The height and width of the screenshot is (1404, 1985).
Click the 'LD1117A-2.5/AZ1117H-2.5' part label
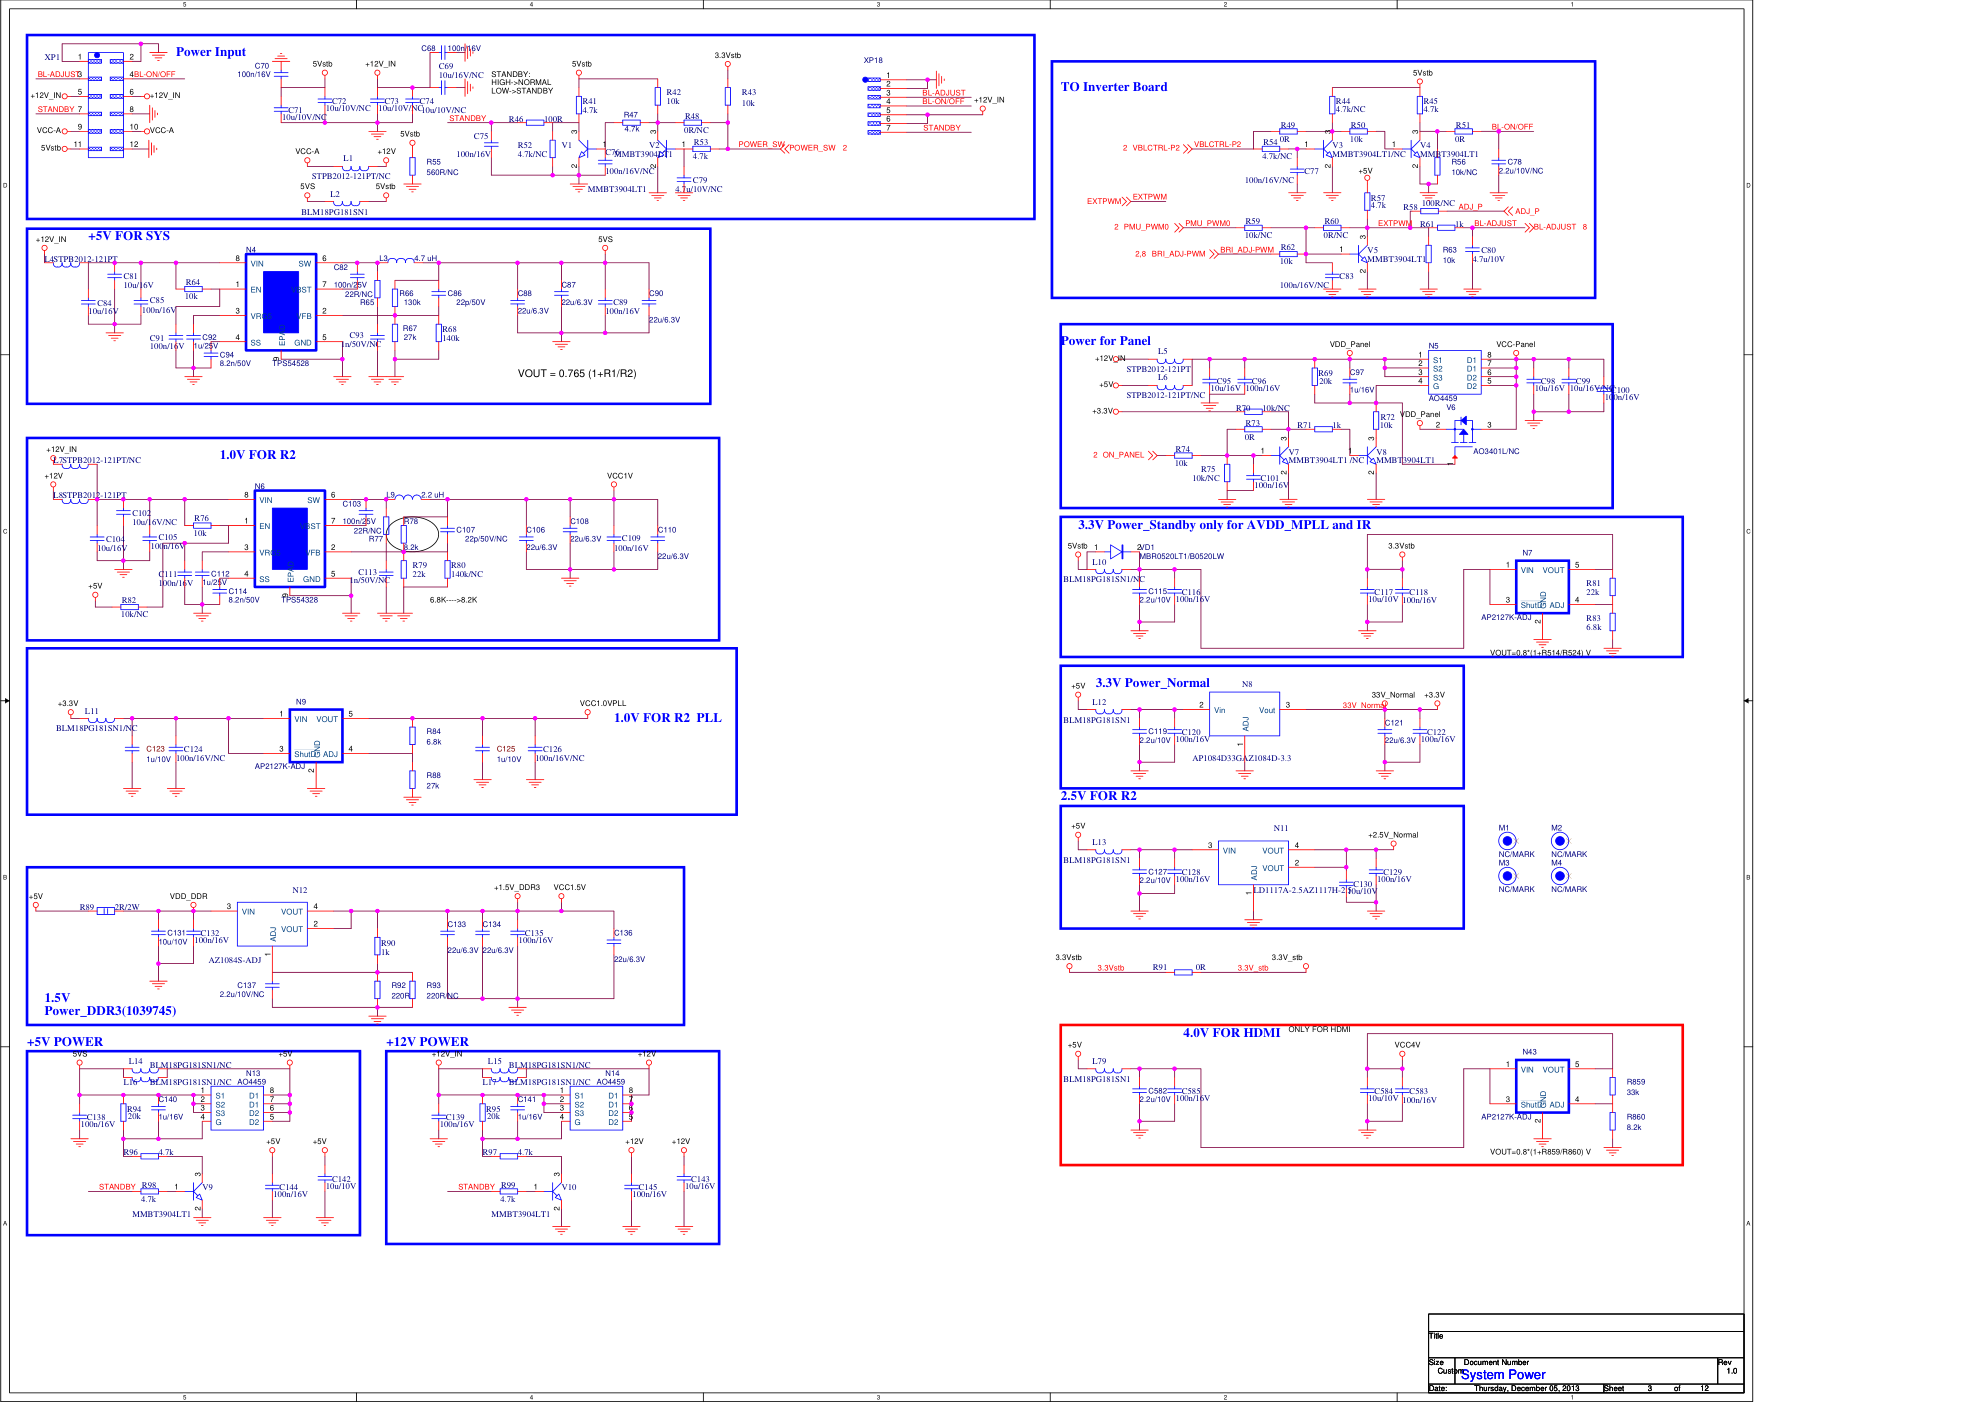tap(1304, 890)
